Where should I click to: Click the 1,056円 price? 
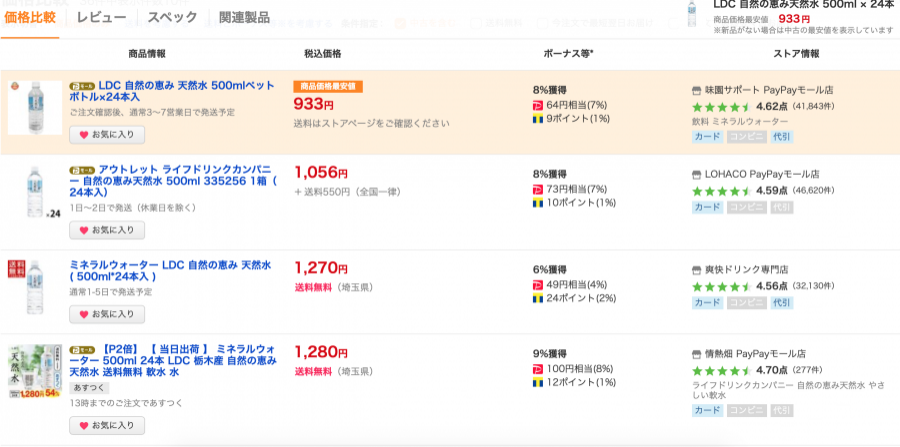(321, 173)
